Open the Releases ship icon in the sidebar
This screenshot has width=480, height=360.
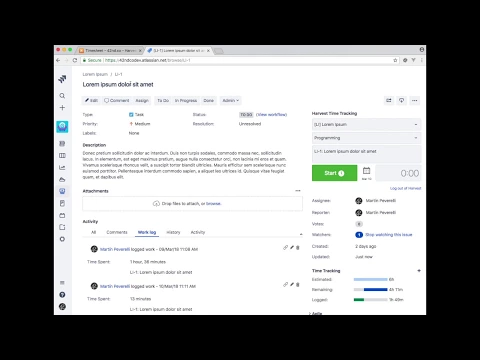(x=62, y=179)
